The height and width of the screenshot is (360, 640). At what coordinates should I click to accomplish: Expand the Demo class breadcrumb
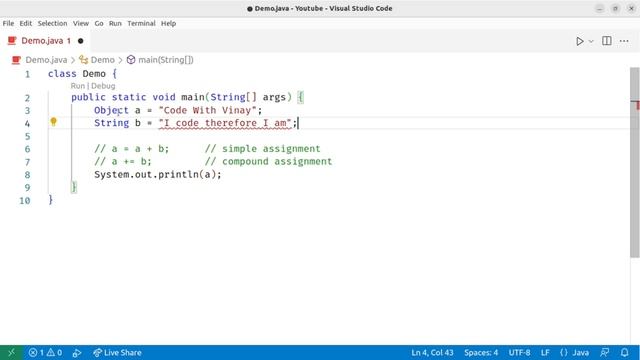(102, 60)
